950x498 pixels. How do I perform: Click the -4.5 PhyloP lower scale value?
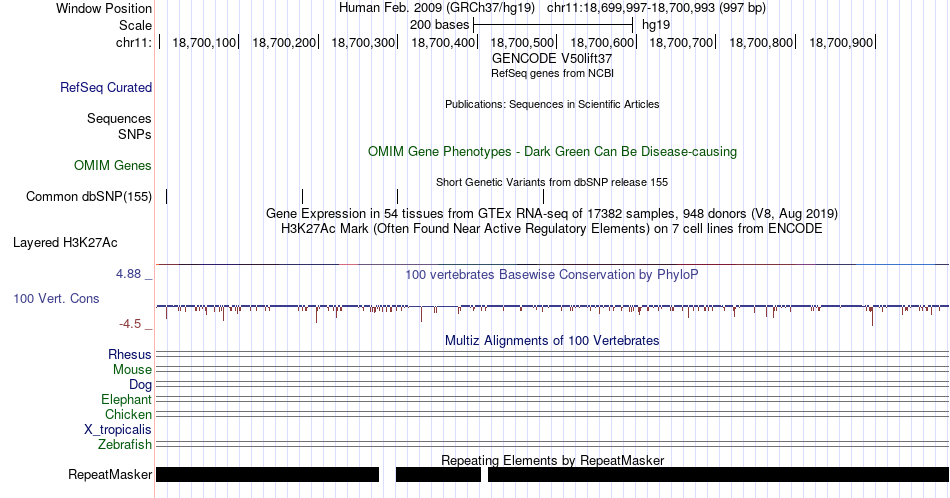coord(130,324)
